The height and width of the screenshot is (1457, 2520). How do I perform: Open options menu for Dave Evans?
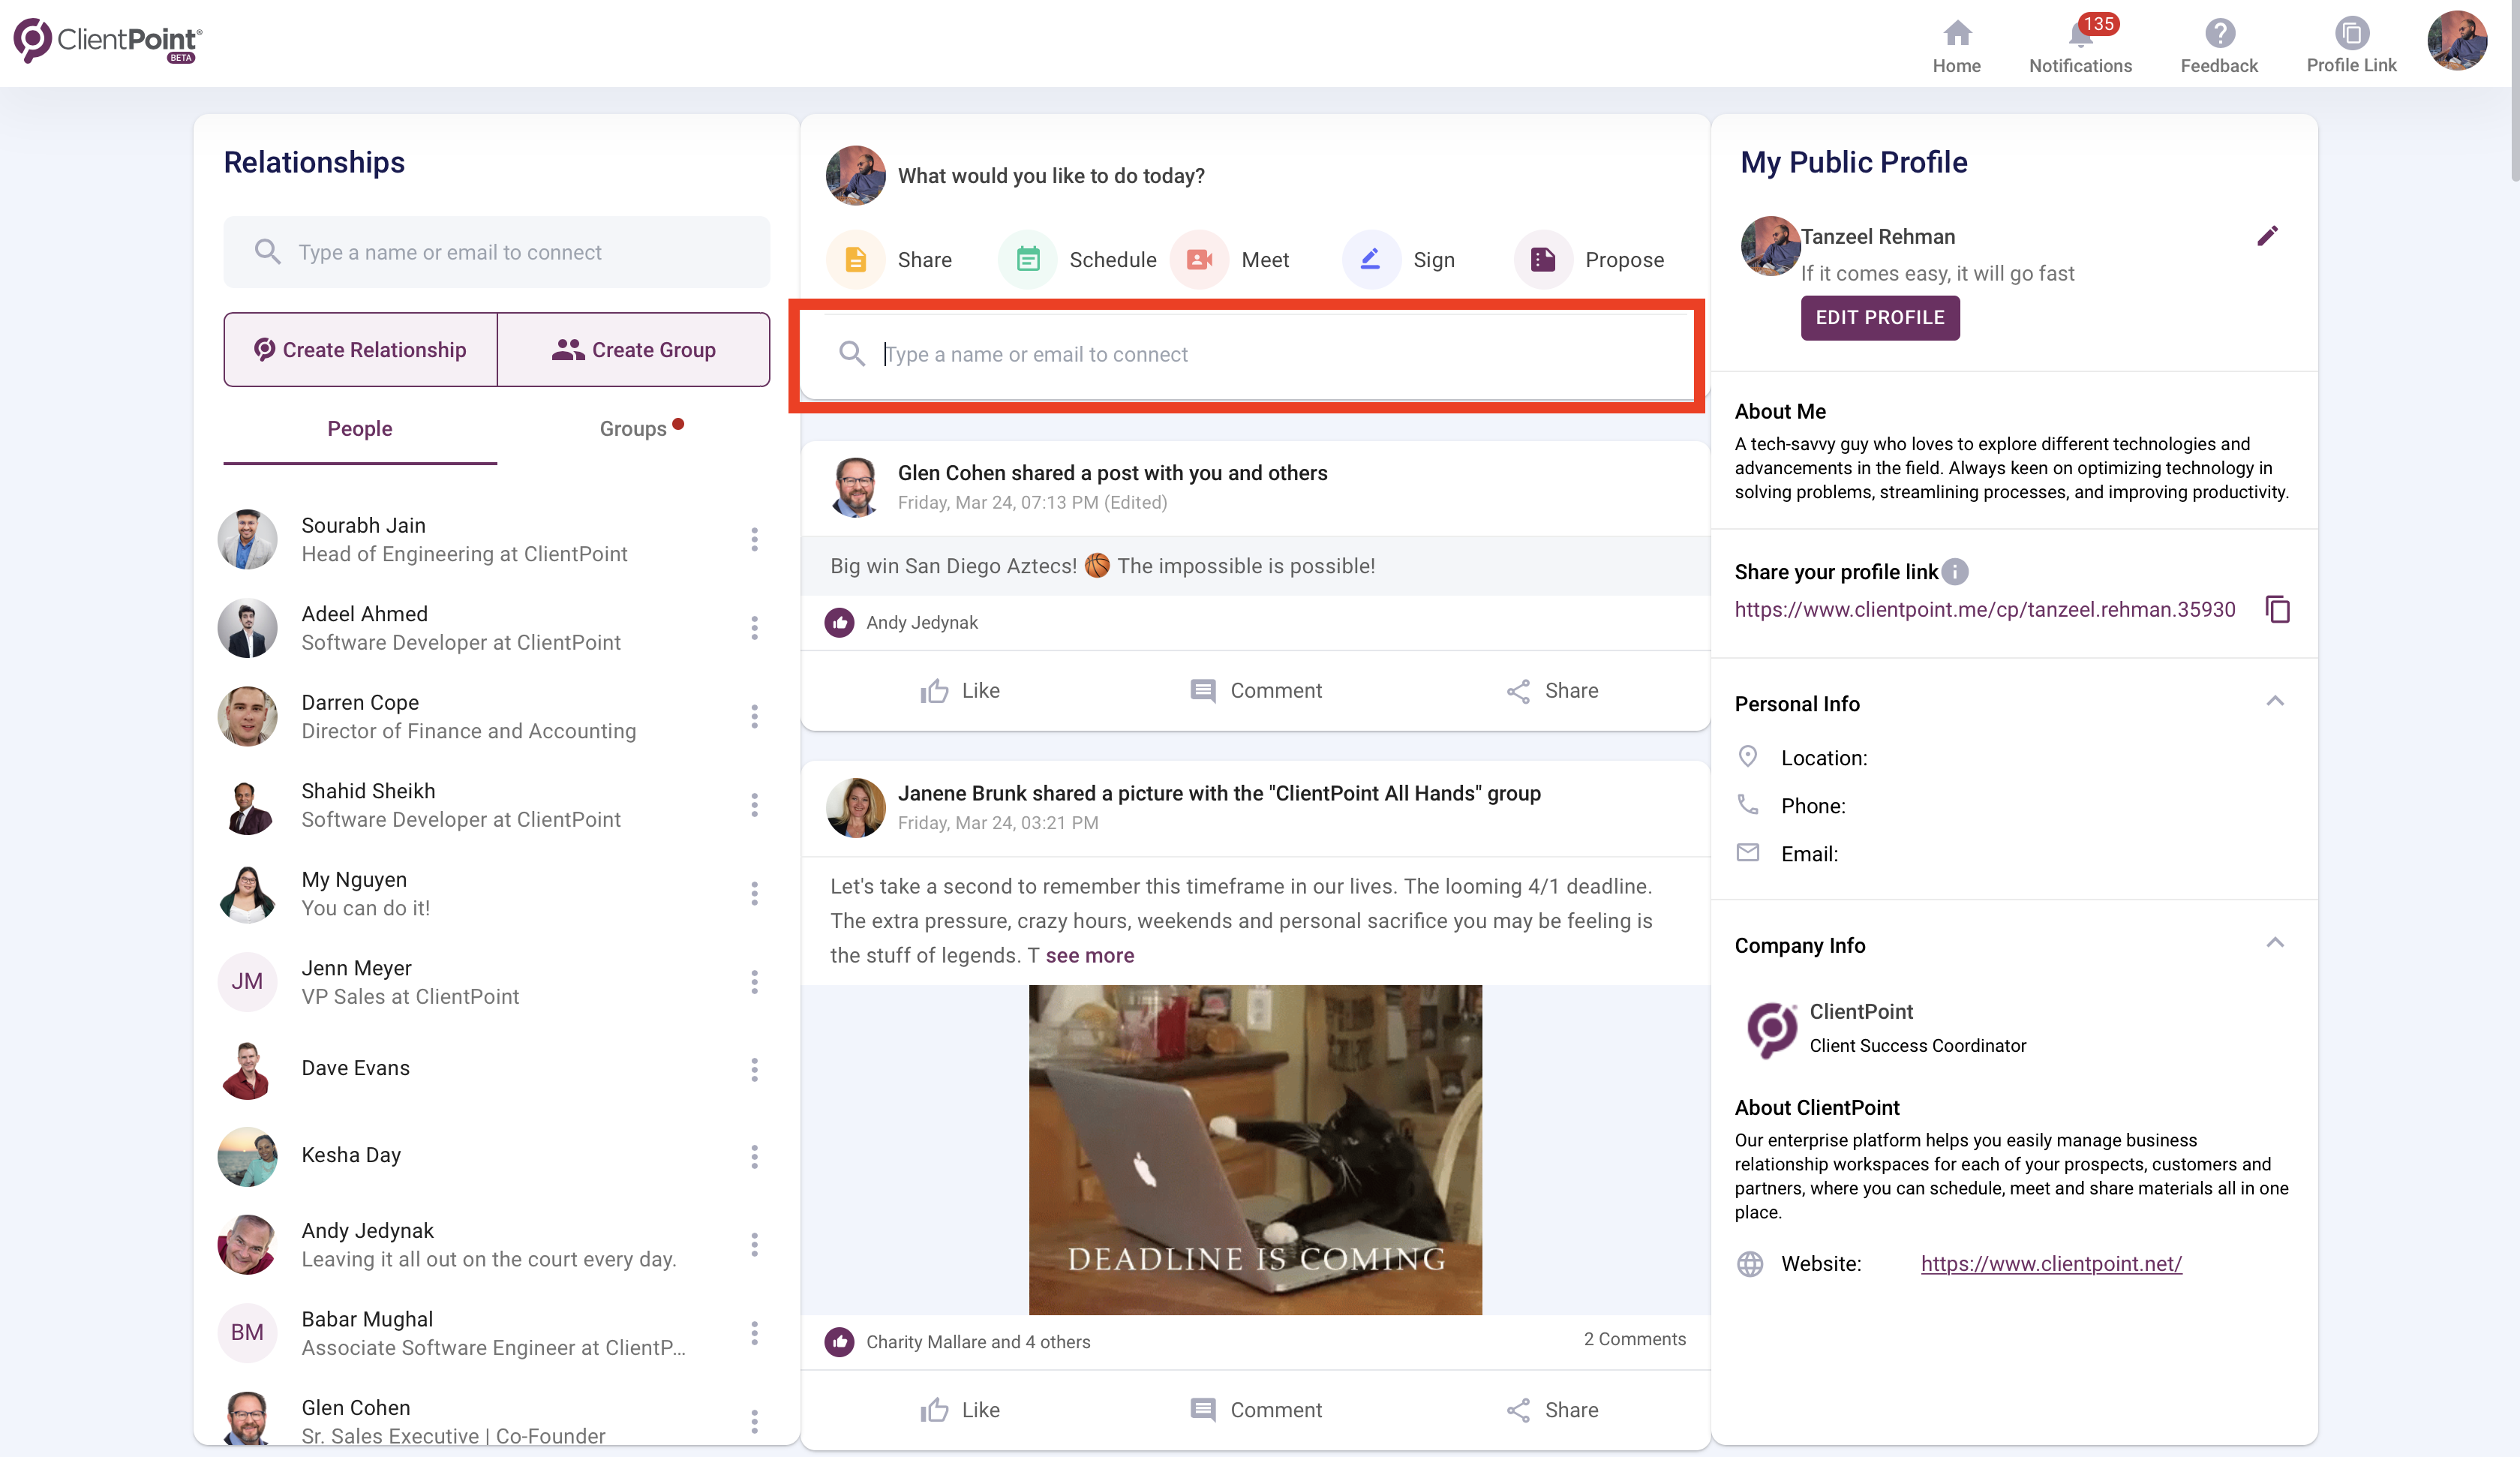pos(754,1070)
